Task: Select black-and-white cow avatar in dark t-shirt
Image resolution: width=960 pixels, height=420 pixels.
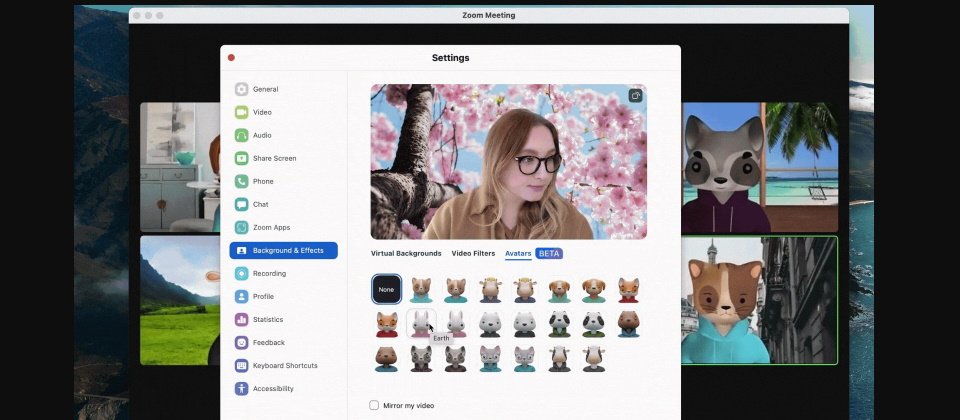Action: (x=594, y=359)
